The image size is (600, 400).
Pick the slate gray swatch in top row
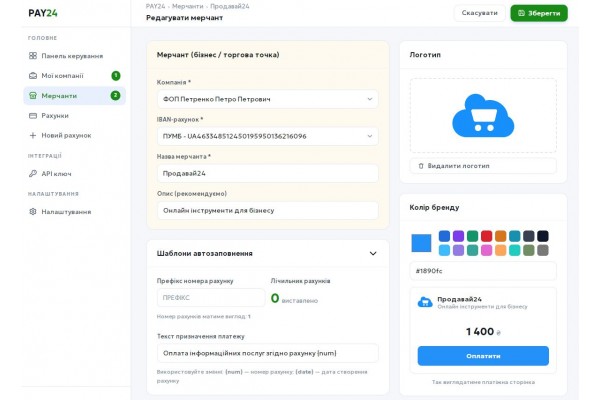point(529,236)
